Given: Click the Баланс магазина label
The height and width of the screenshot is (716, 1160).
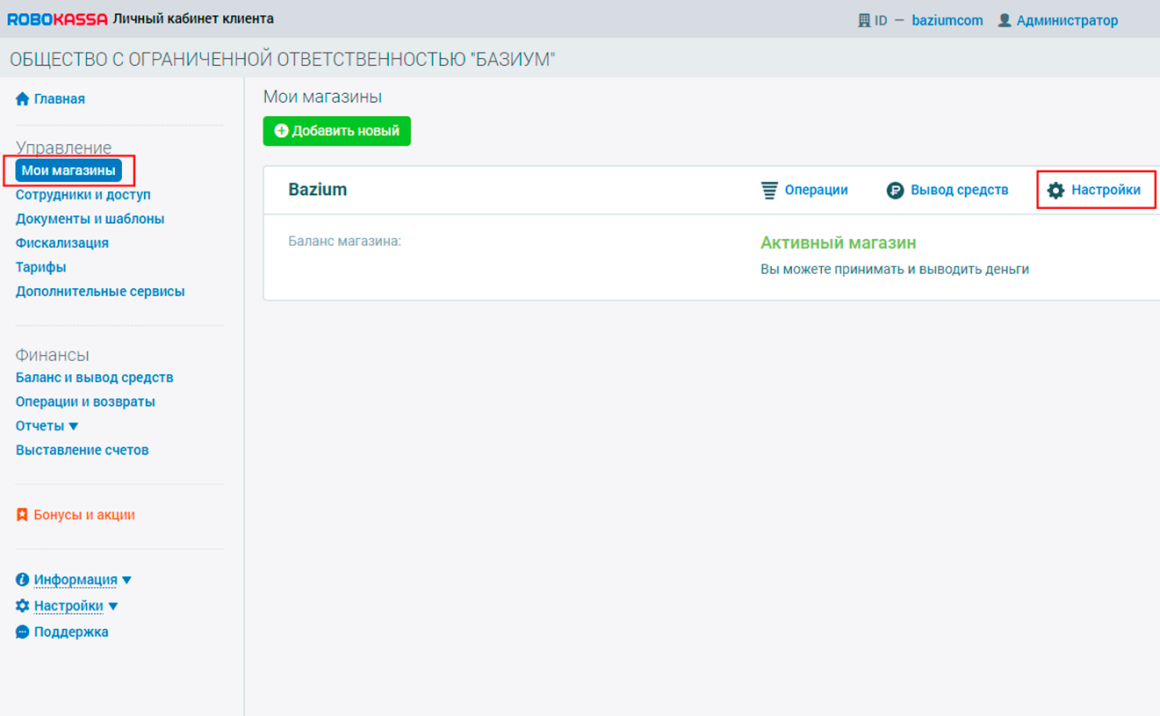Looking at the screenshot, I should pos(345,241).
